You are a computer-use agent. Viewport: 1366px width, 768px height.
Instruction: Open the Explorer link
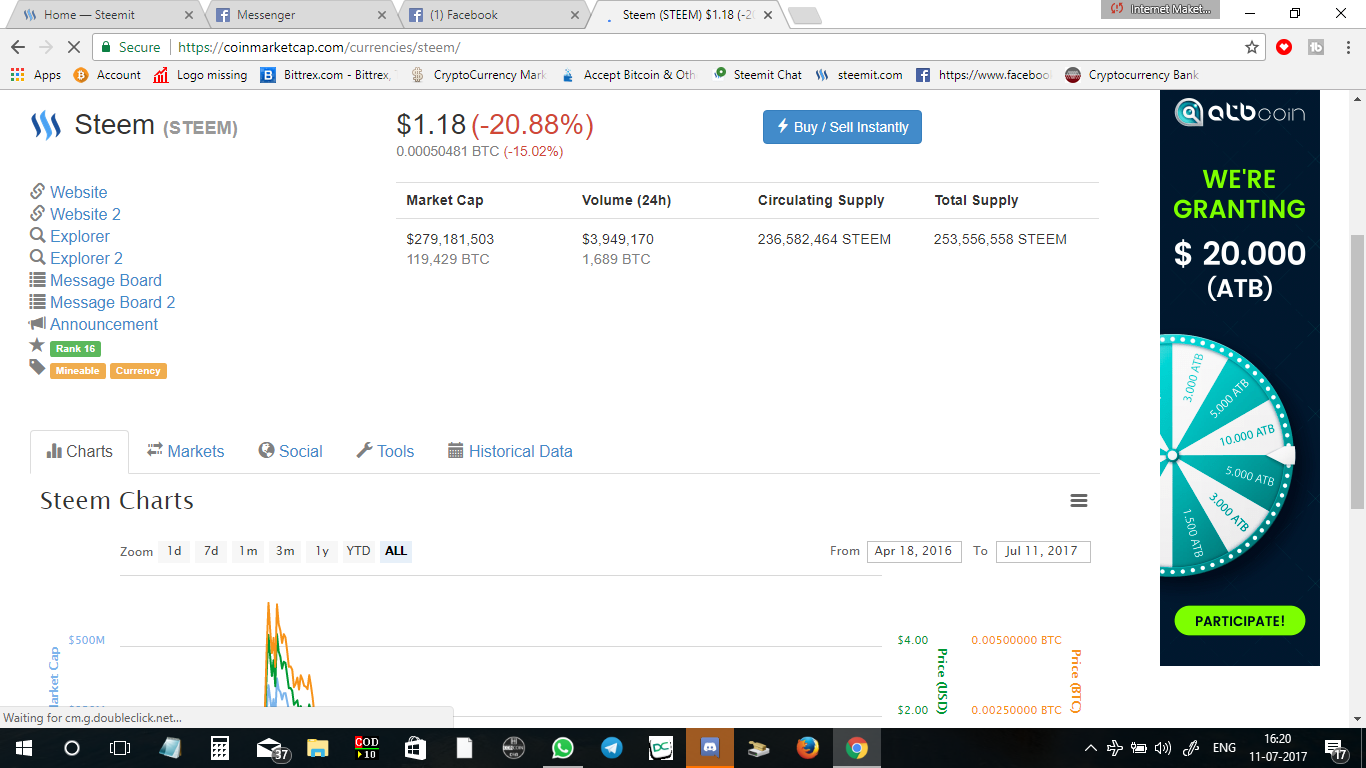80,236
